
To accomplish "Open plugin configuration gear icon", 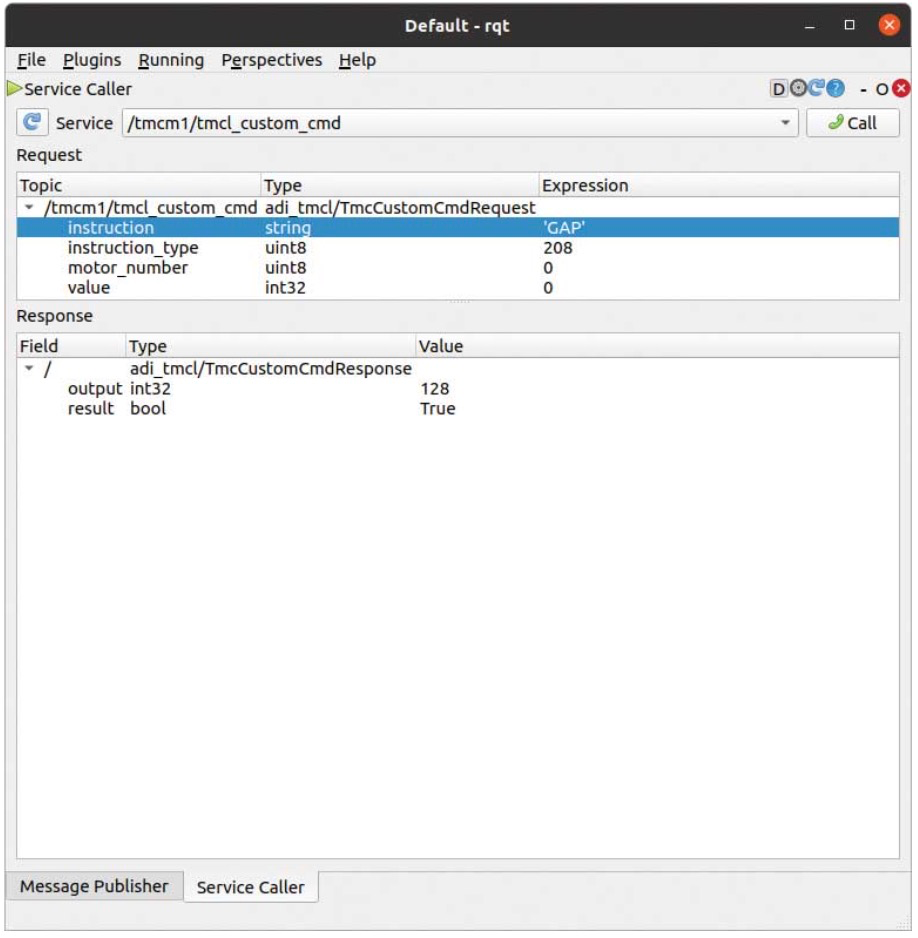I will 797,90.
